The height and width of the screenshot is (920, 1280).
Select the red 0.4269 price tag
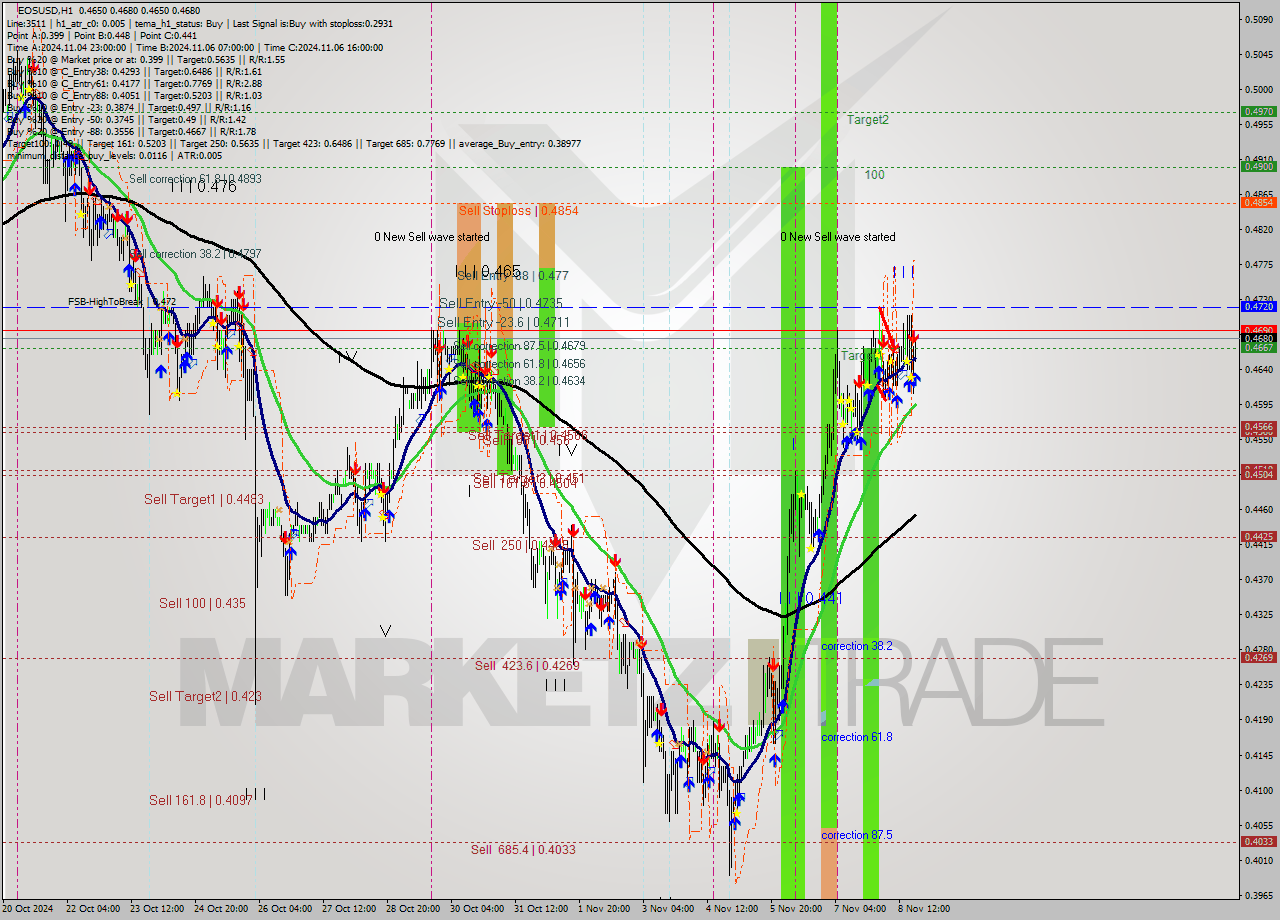(x=1258, y=657)
